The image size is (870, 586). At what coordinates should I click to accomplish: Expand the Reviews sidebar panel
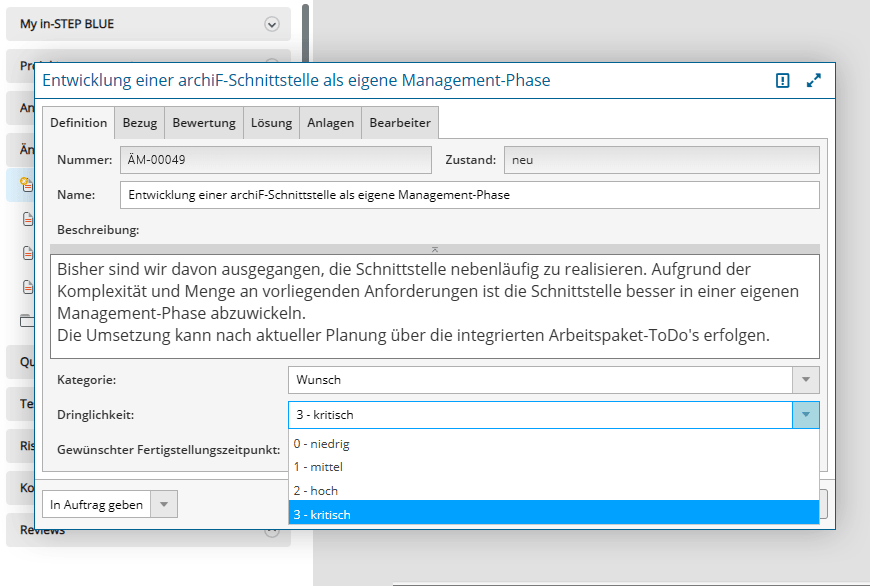tap(271, 531)
